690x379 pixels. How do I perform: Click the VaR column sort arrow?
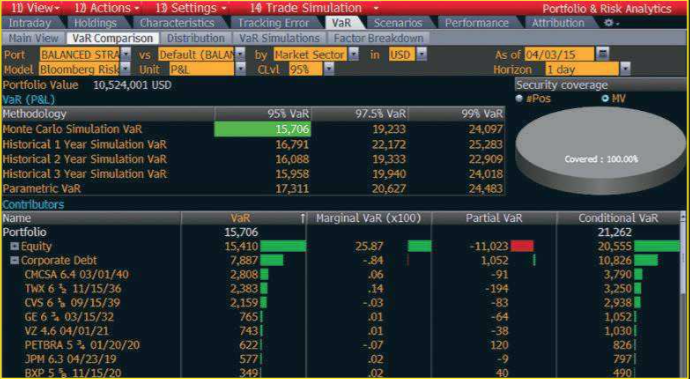[303, 218]
